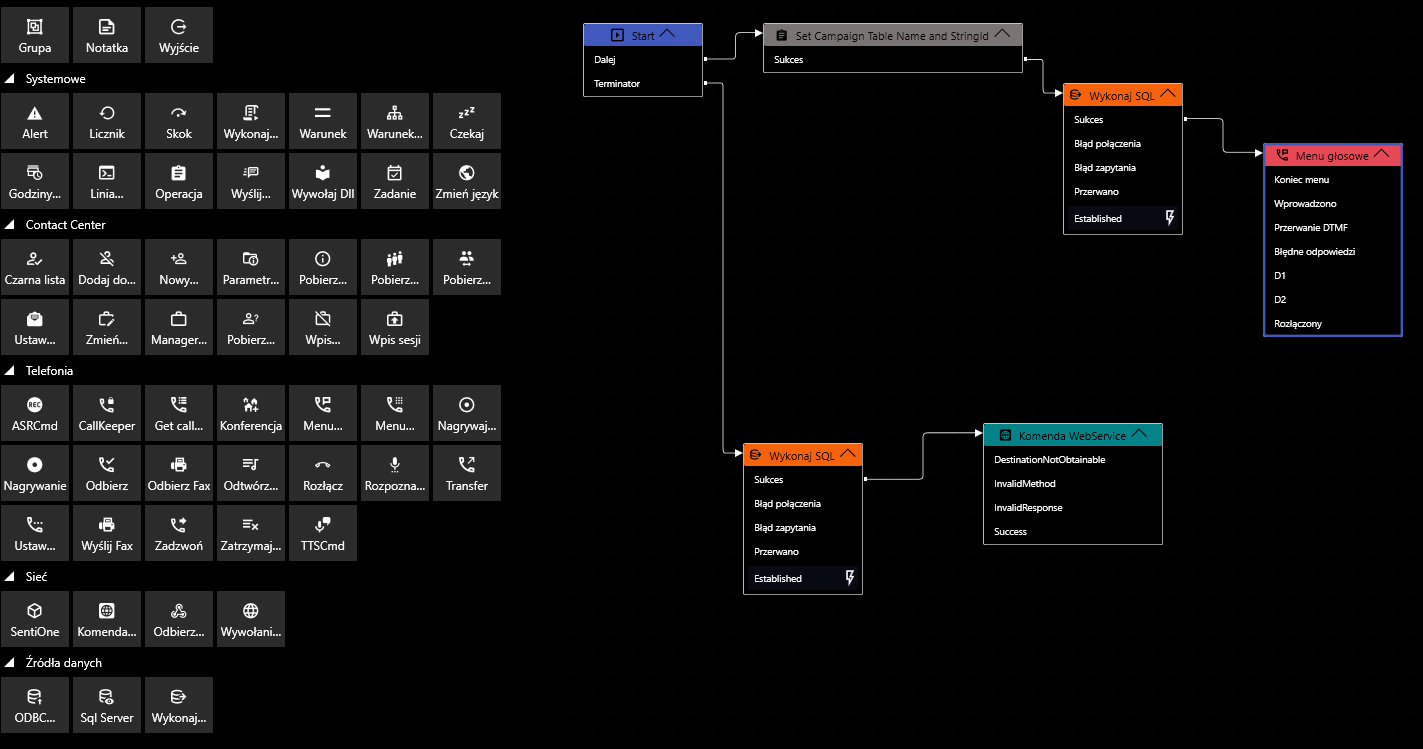1423x749 pixels.
Task: Select the Grupa tool
Action: [35, 35]
